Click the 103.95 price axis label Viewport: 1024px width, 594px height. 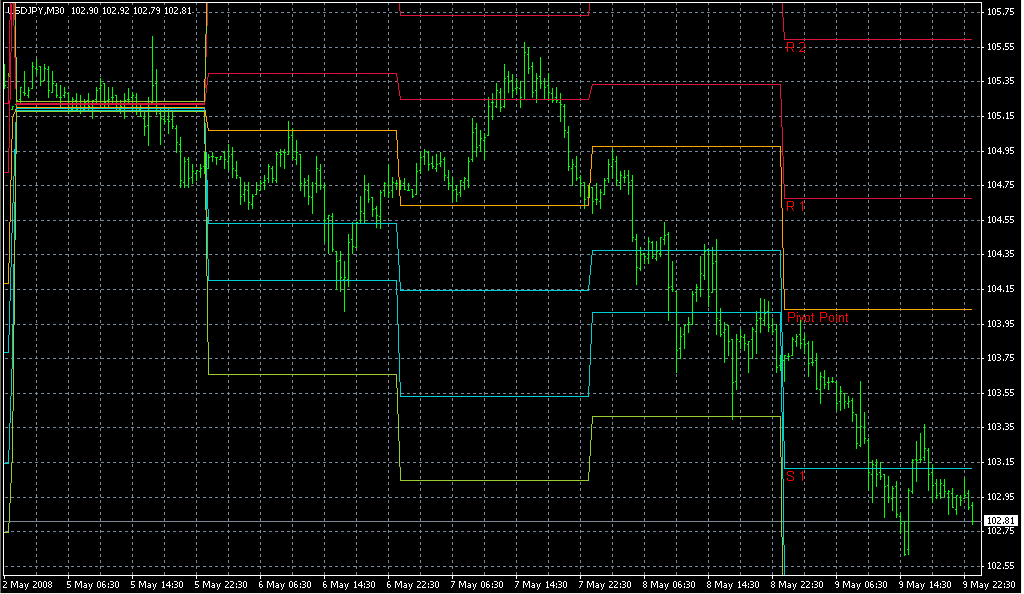click(x=1000, y=323)
